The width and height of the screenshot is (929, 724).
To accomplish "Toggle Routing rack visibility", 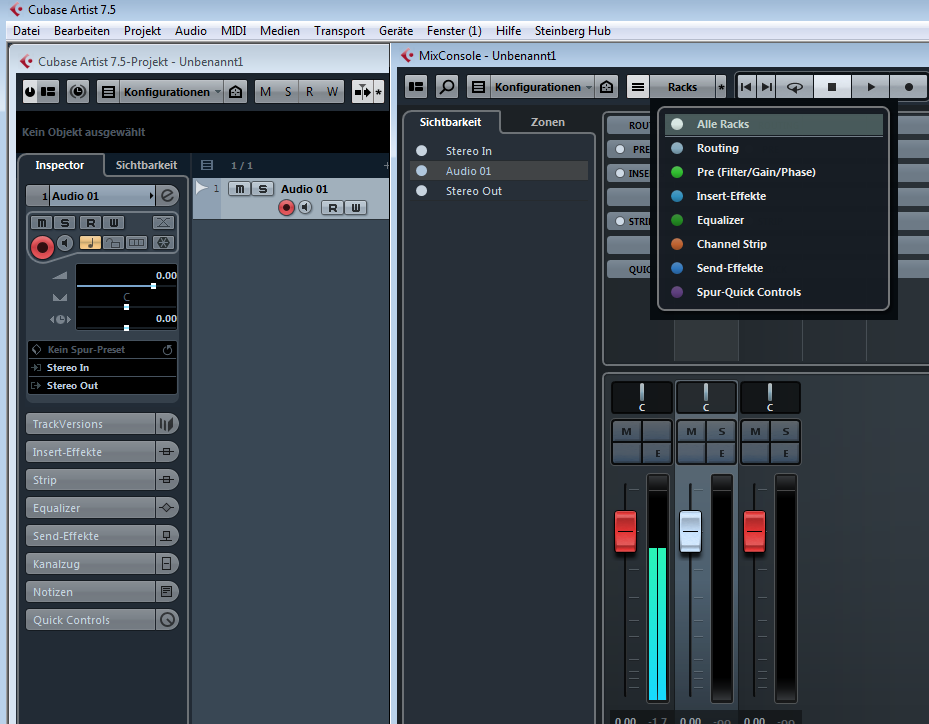I will pos(774,148).
